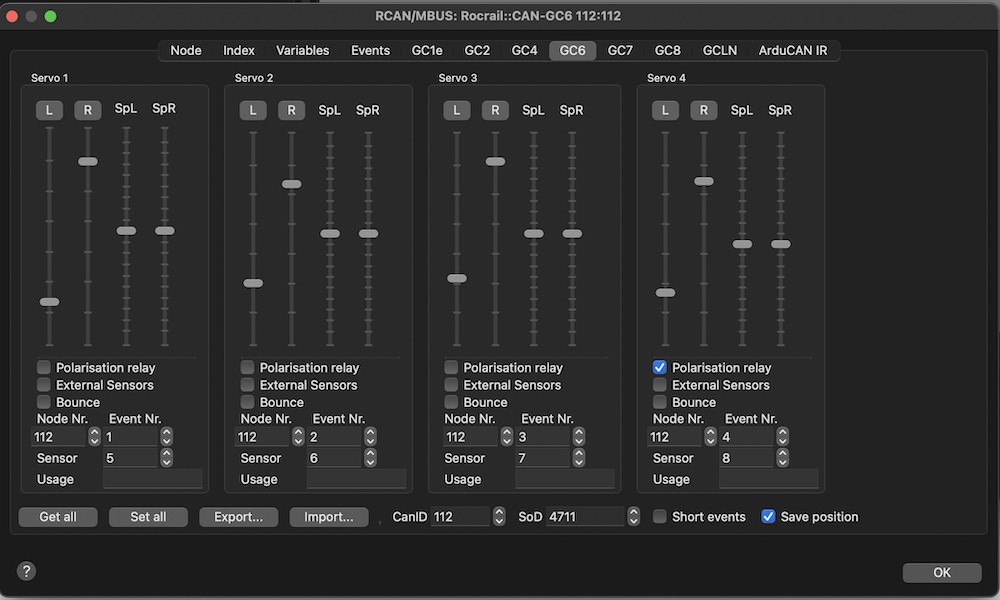Click Servo 3 SpL slider handle
This screenshot has width=1000, height=600.
point(534,234)
